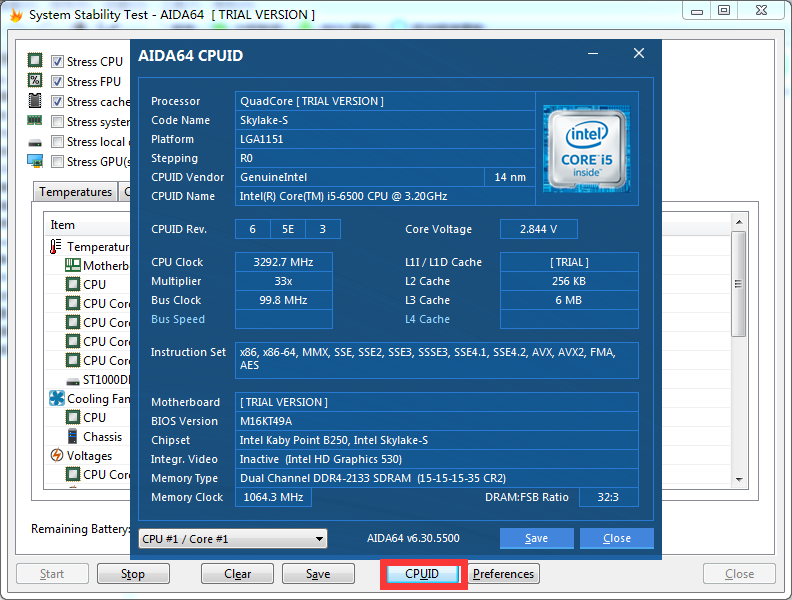Image resolution: width=792 pixels, height=600 pixels.
Task: Uncheck the Stress CPU checkbox
Action: point(58,62)
